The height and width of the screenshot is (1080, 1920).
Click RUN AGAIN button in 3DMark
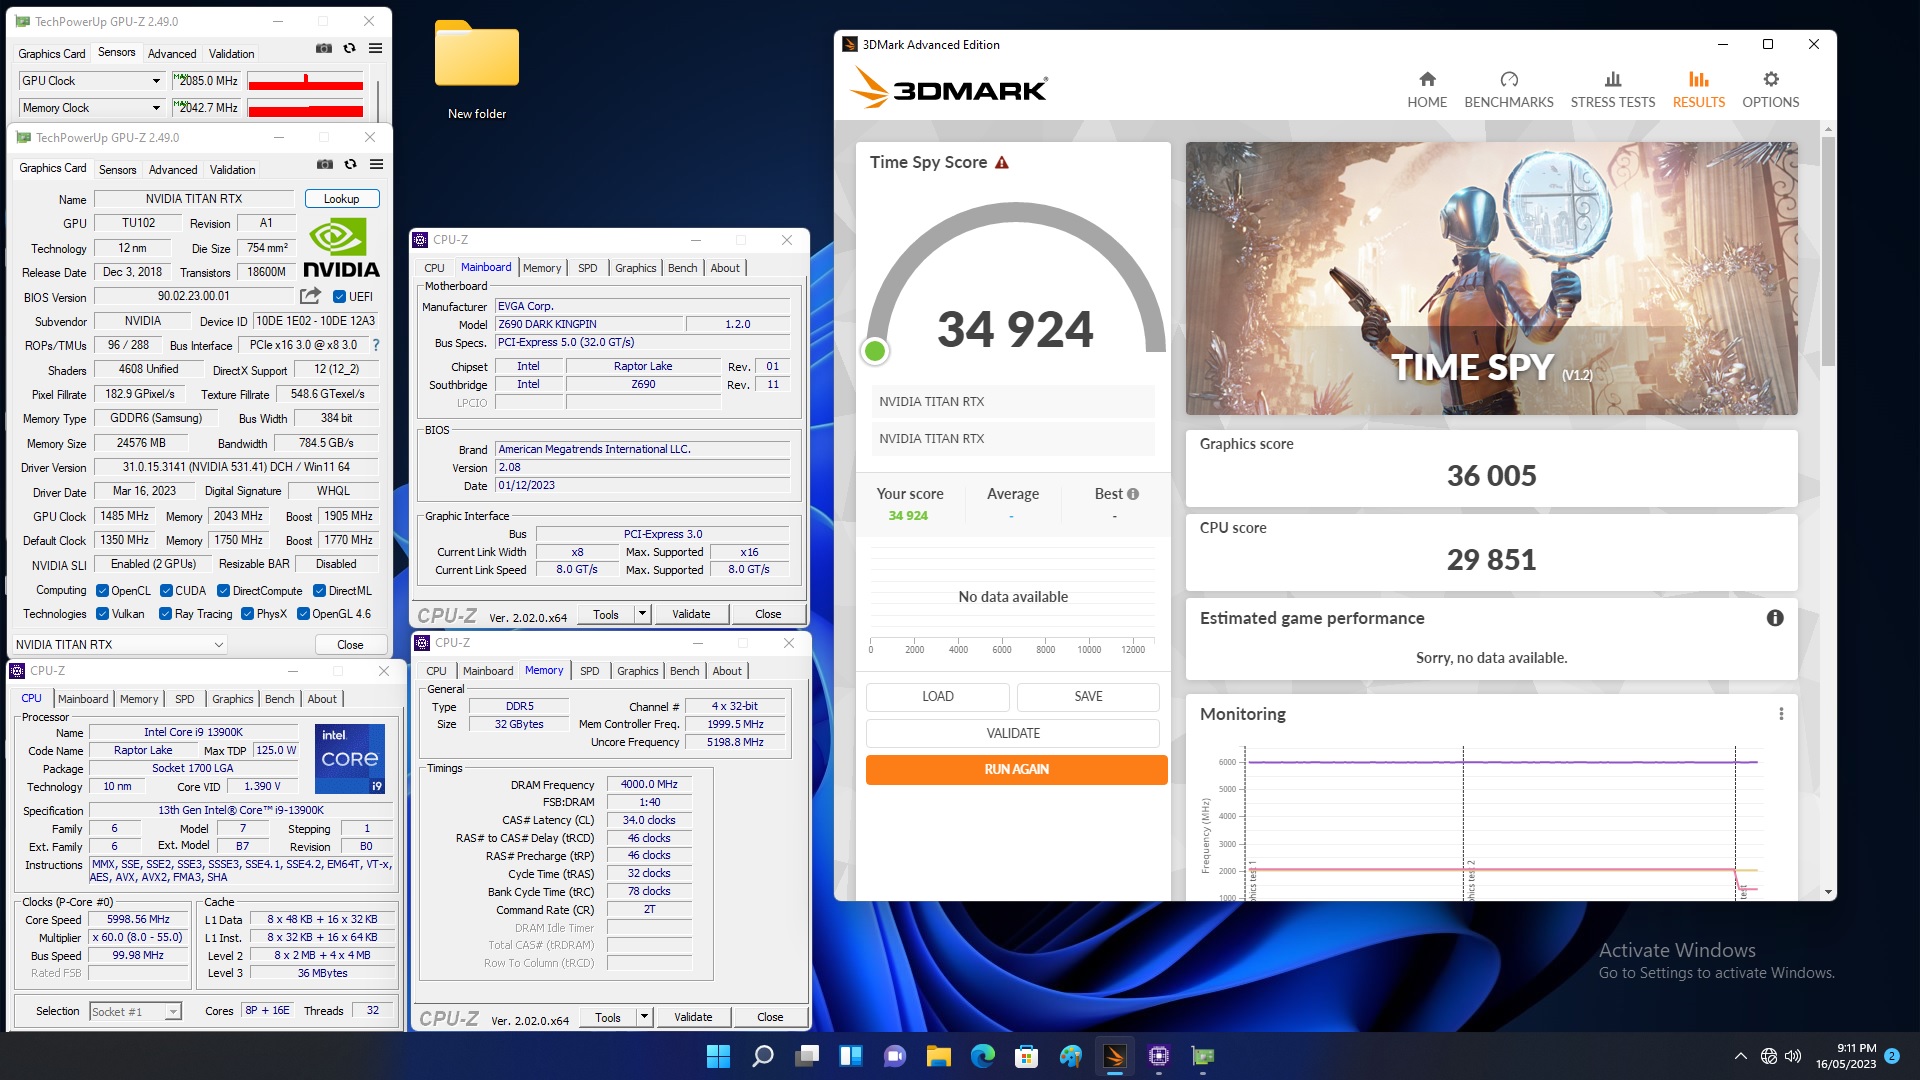[1016, 769]
